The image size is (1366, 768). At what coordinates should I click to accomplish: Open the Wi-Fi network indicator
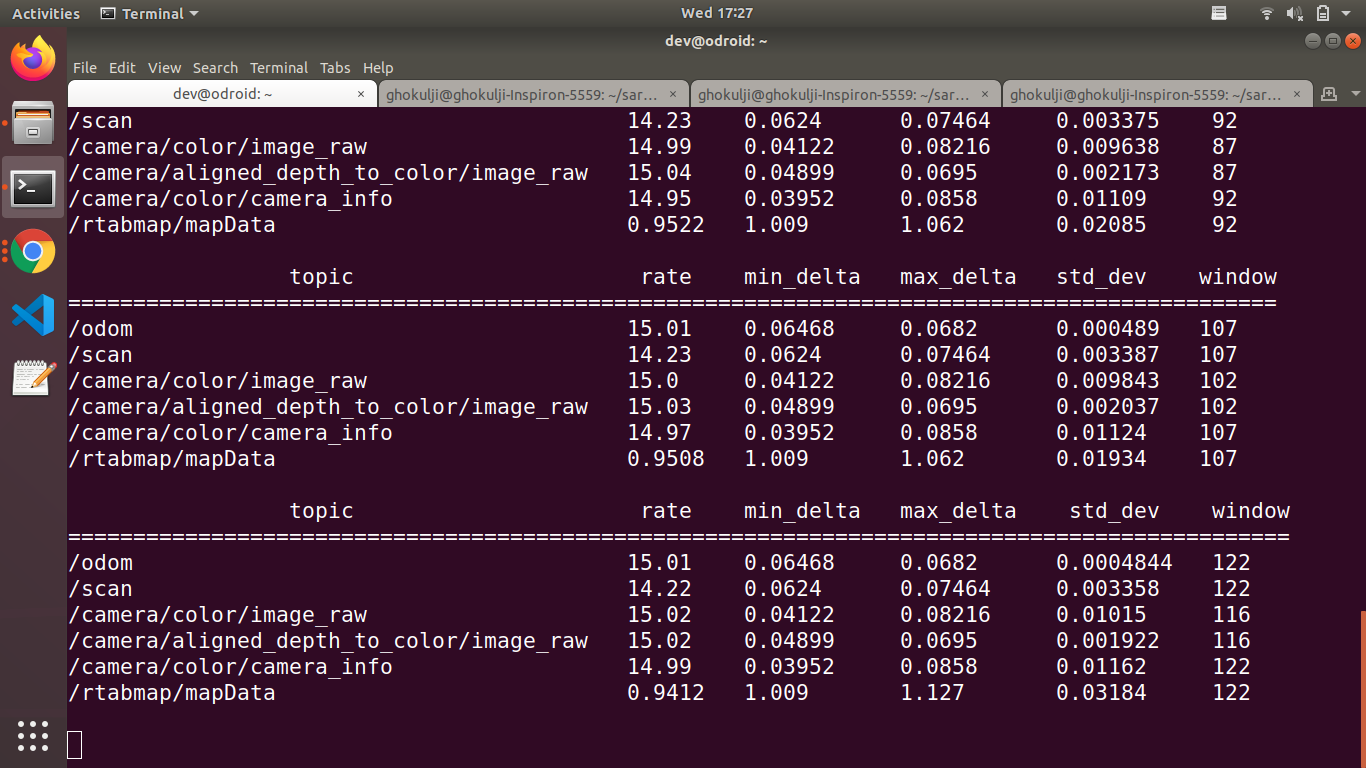tap(1267, 14)
